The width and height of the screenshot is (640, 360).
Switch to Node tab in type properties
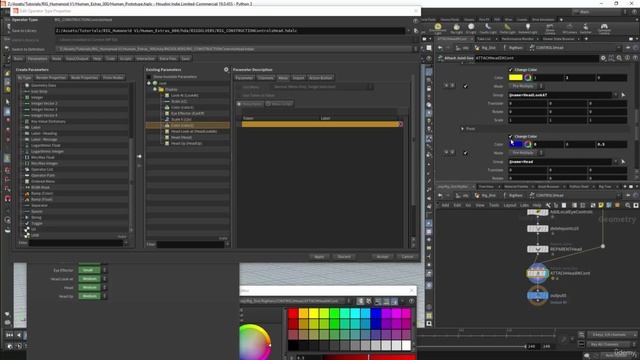pos(57,58)
